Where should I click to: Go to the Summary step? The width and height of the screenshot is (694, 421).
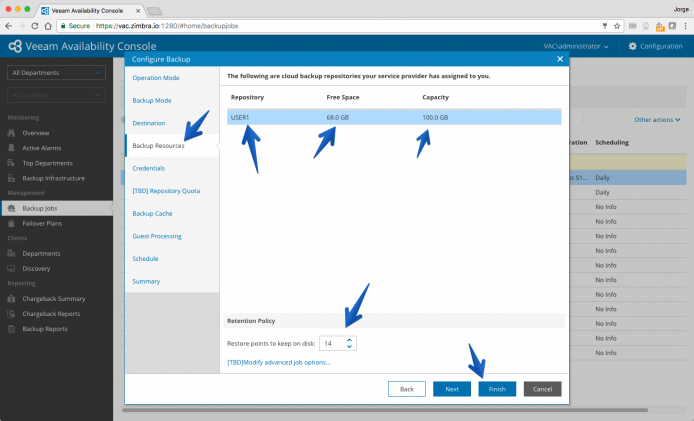tap(146, 281)
